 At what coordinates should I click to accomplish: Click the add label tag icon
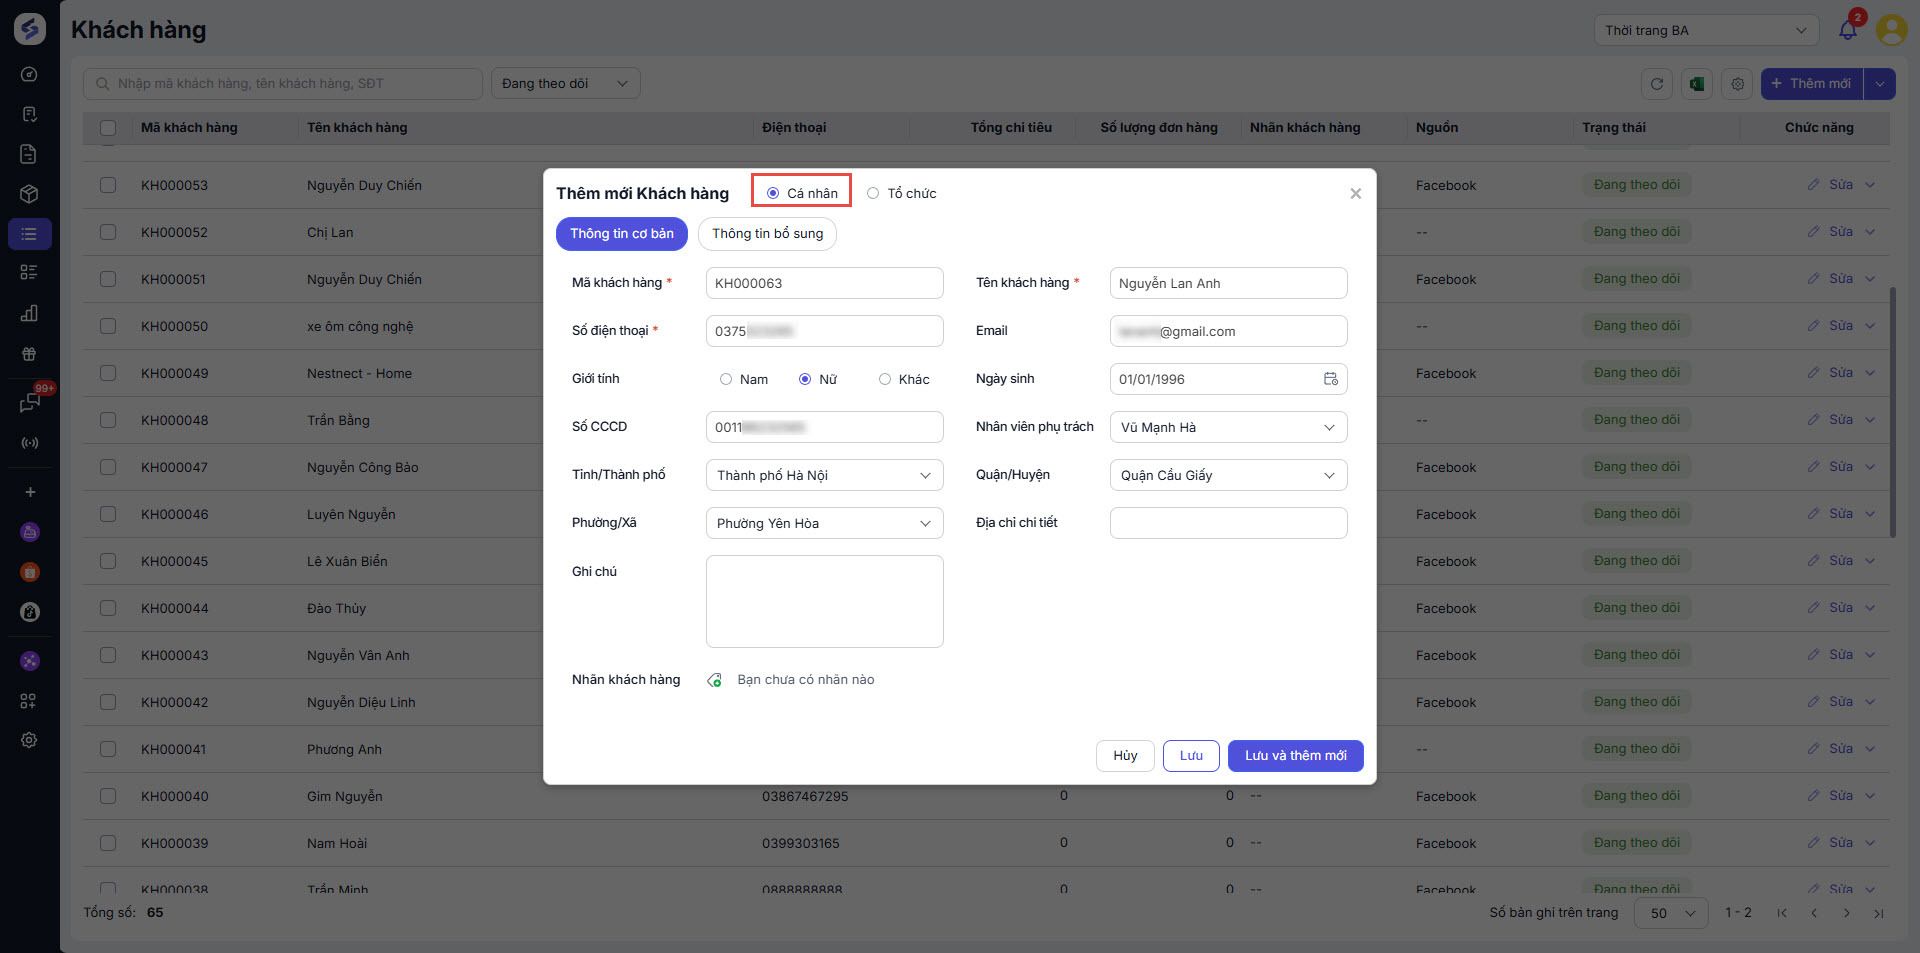715,680
